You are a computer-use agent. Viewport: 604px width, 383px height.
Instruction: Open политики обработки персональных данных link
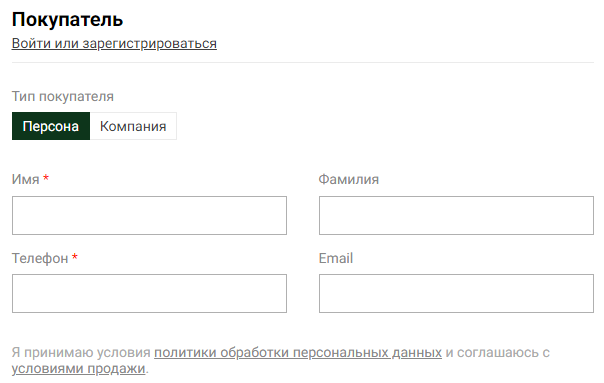point(298,353)
